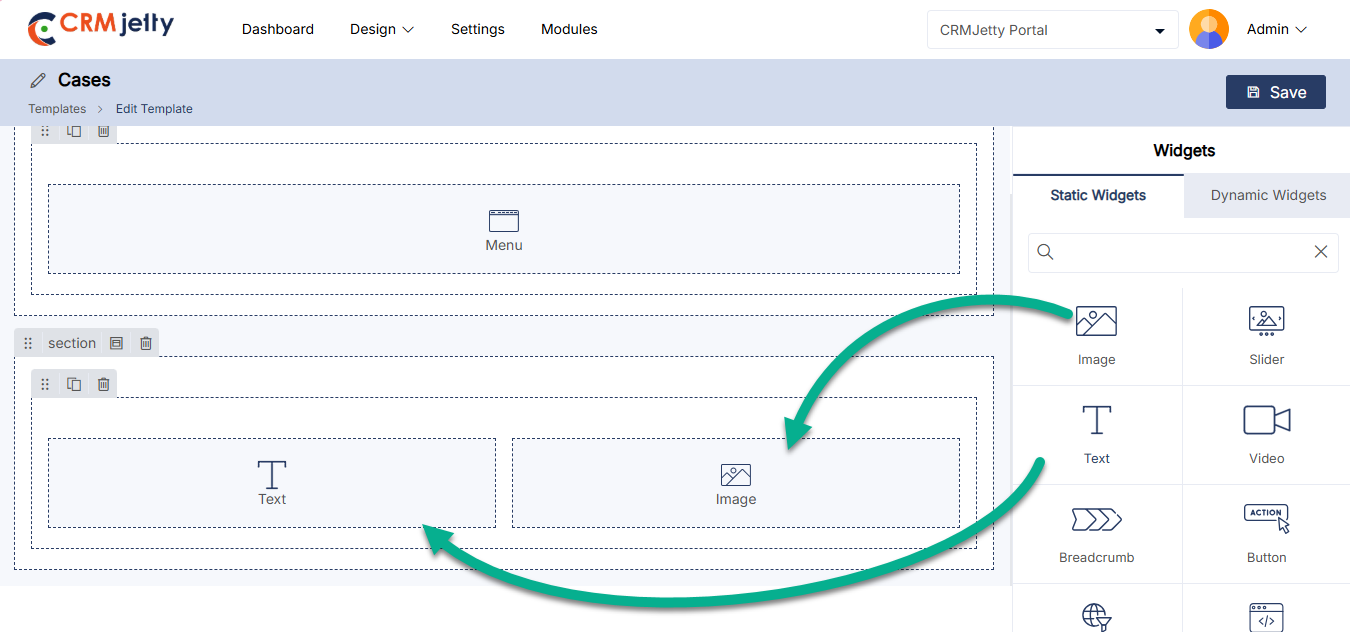Click the pencil edit icon next to Cases
1350x632 pixels.
pyautogui.click(x=38, y=80)
